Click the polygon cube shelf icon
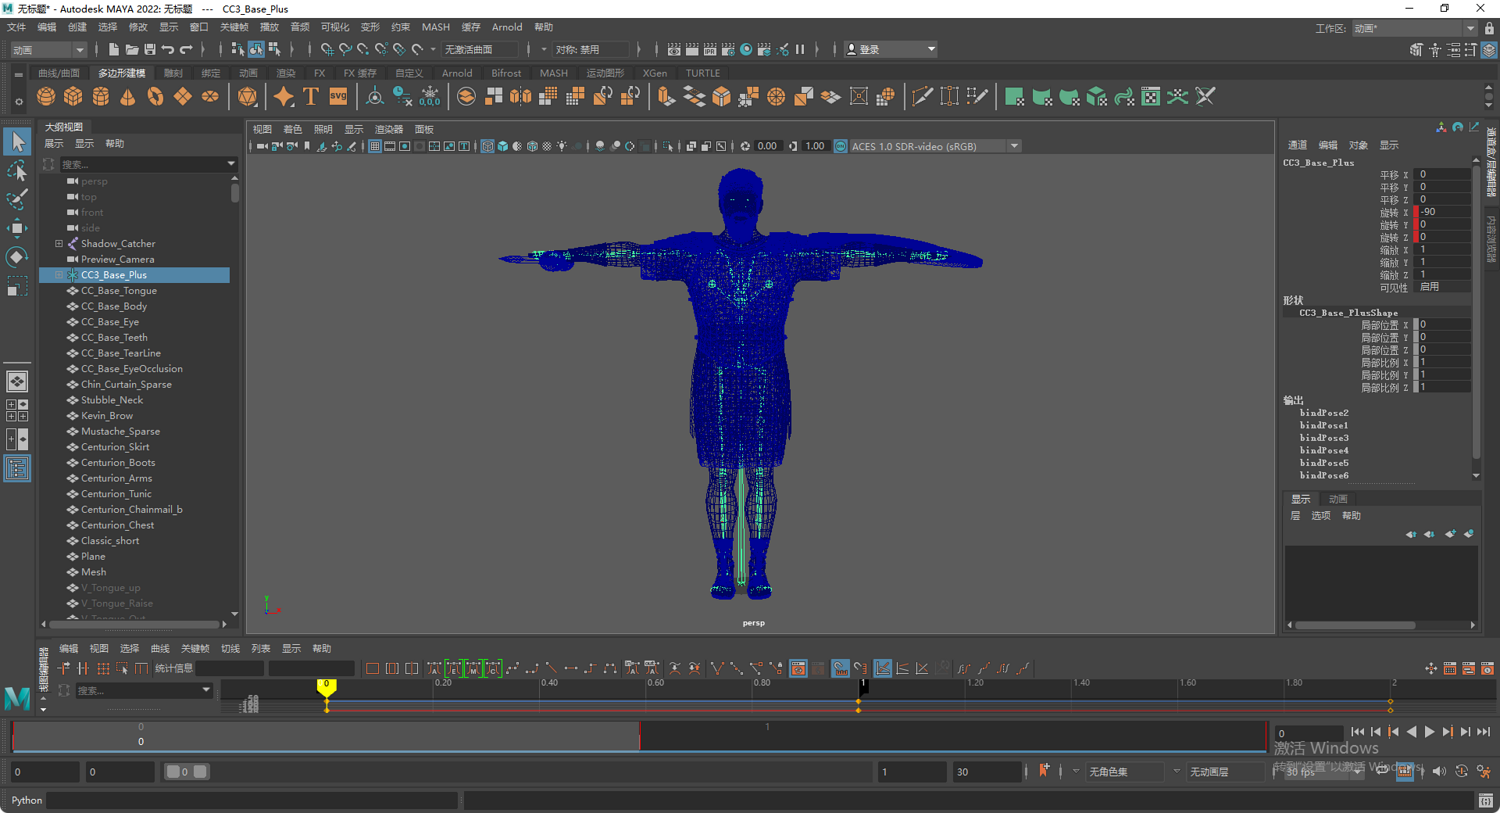 point(73,97)
